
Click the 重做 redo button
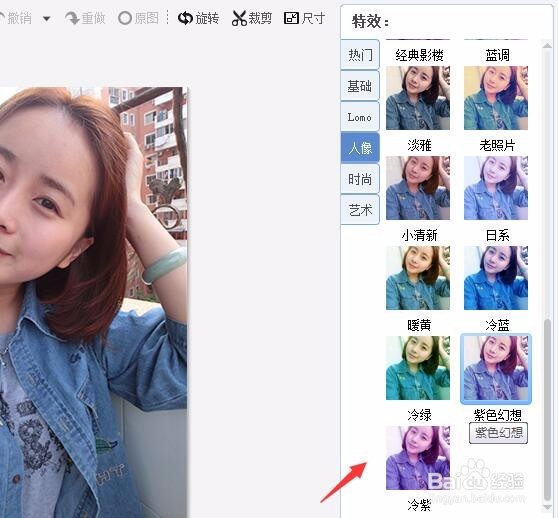(85, 18)
